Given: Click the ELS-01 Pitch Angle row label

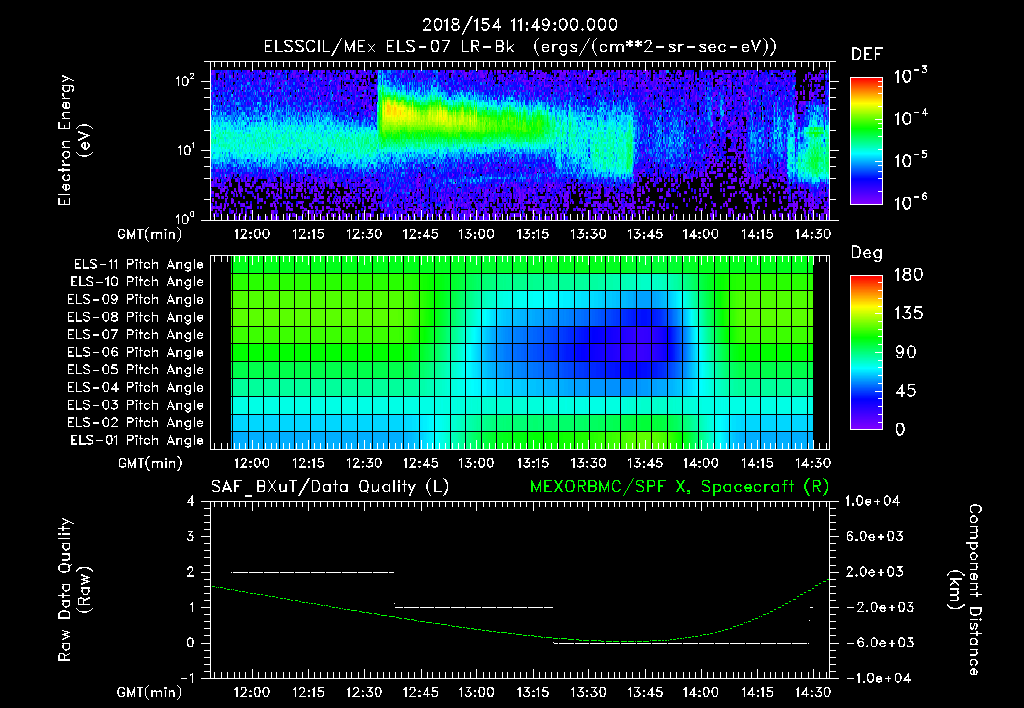Looking at the screenshot, I should tap(137, 440).
